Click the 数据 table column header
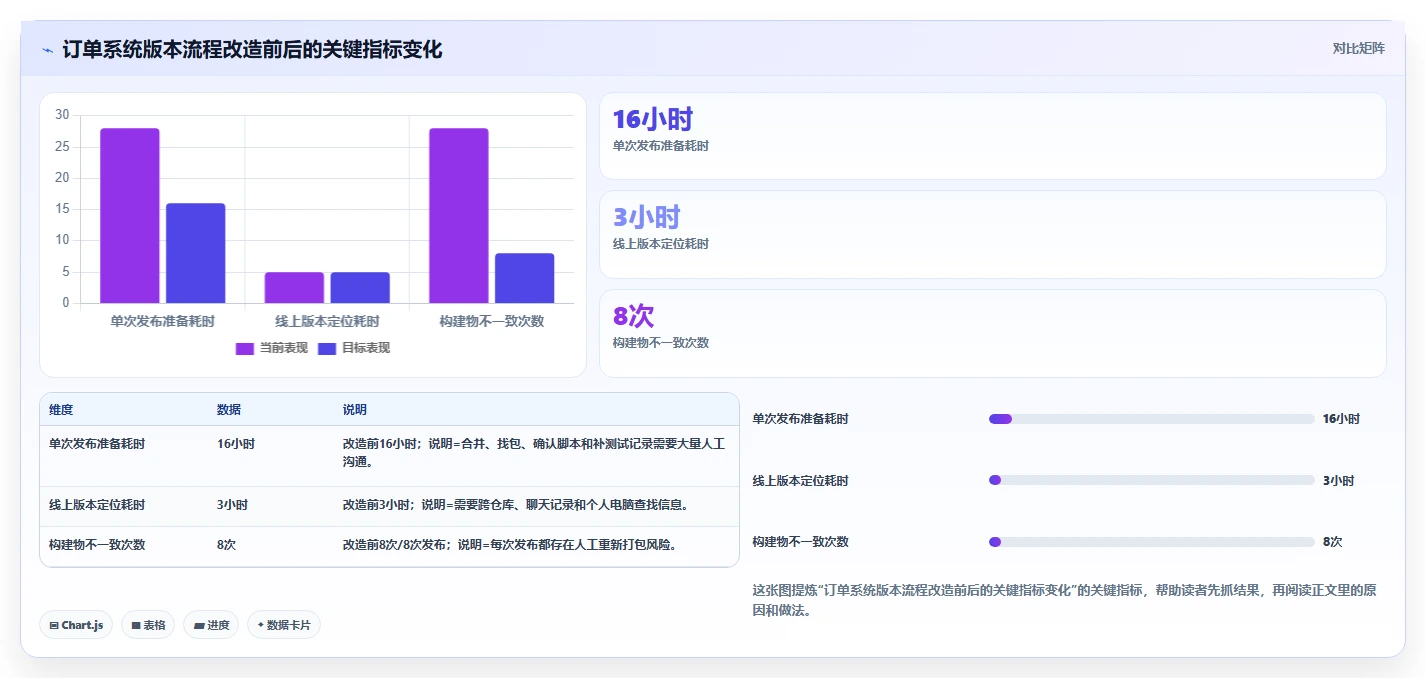1426x678 pixels. (x=229, y=410)
